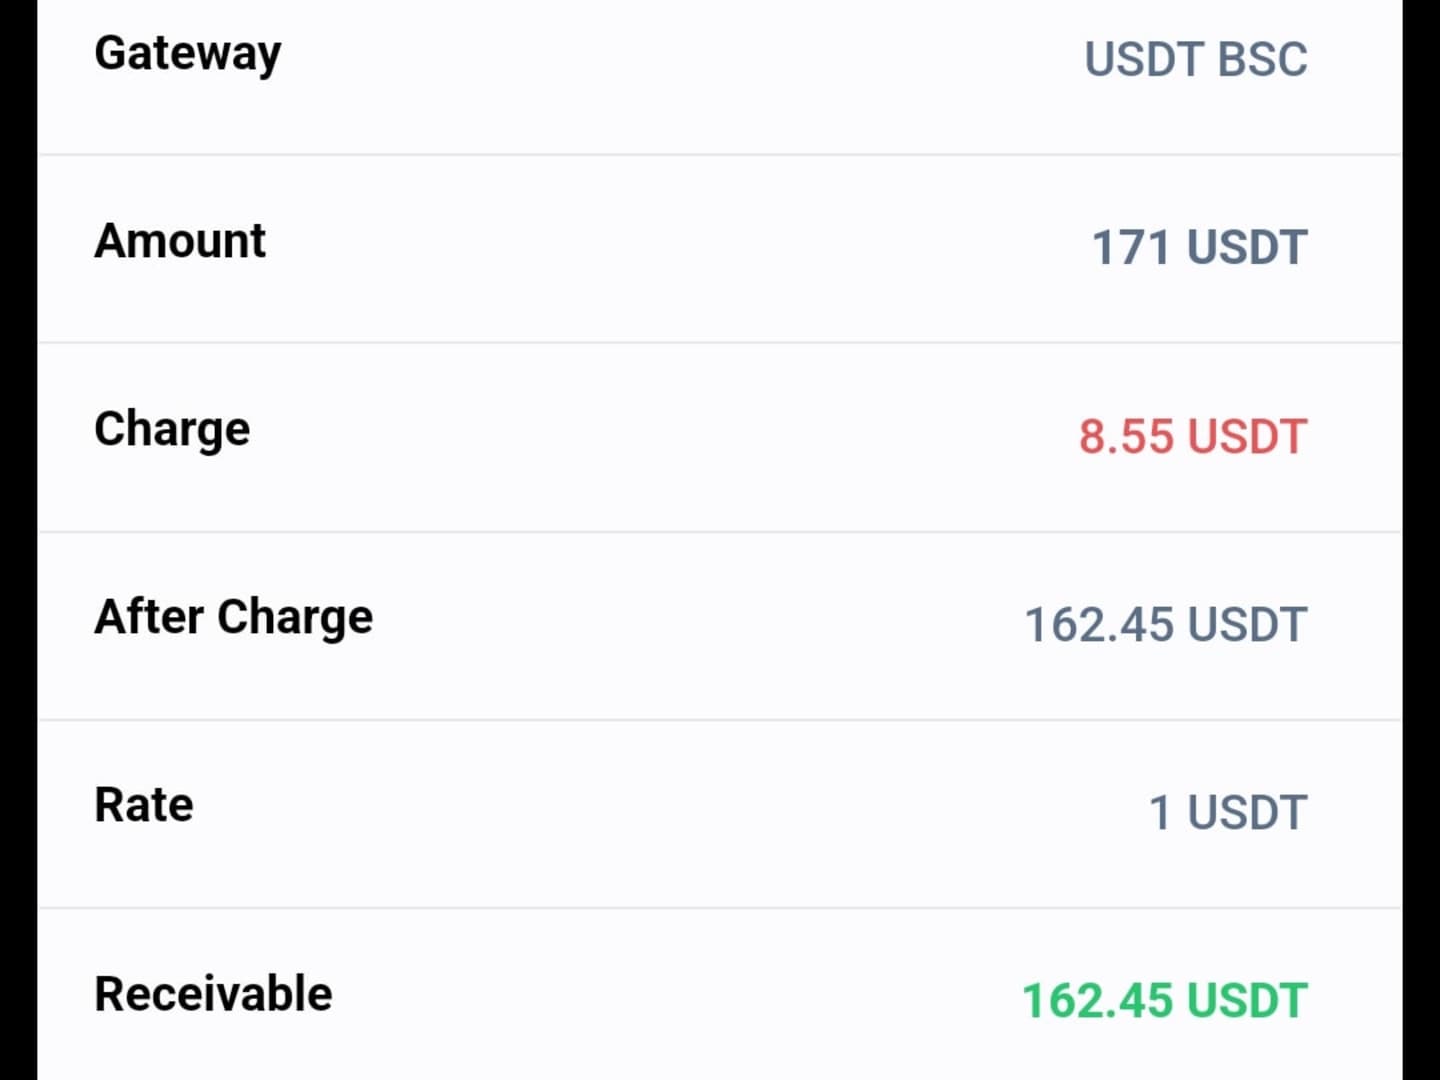Click the number 171 in Amount row
Image resolution: width=1440 pixels, height=1080 pixels.
[1130, 247]
